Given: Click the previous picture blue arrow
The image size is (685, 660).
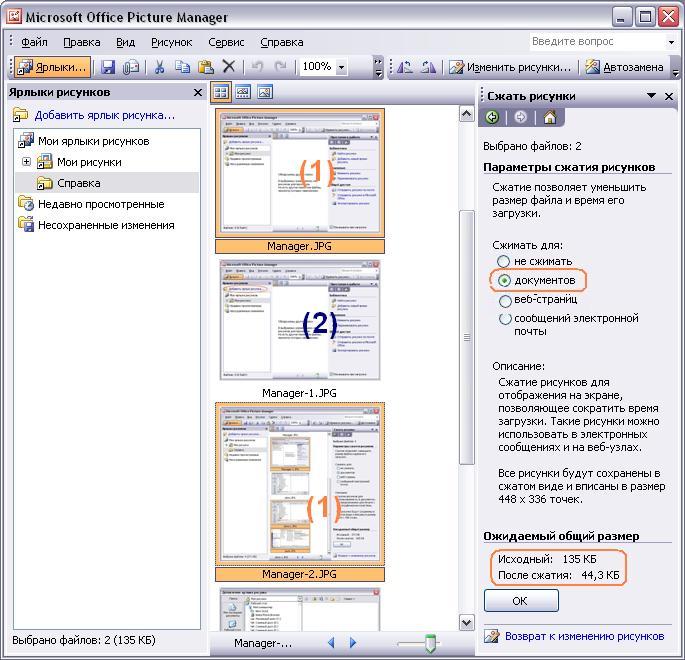Looking at the screenshot, I should pos(331,642).
